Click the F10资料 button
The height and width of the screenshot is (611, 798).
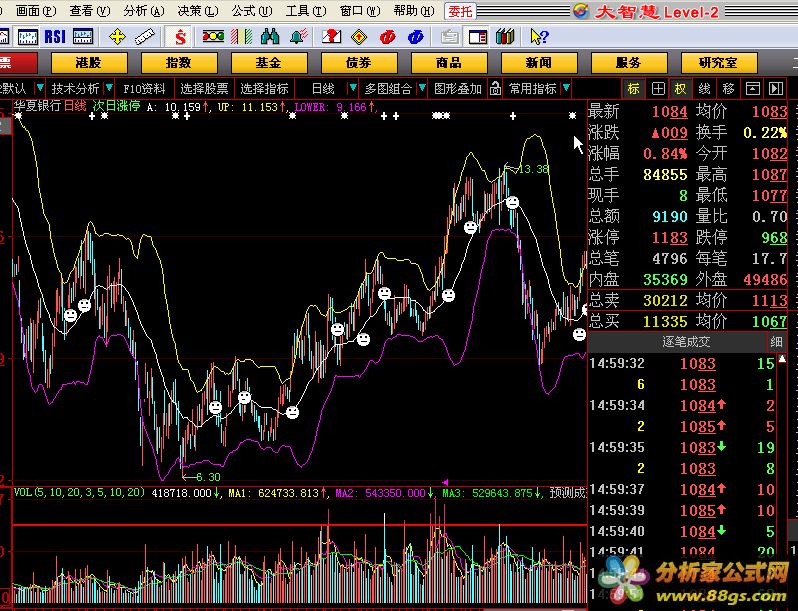point(145,89)
